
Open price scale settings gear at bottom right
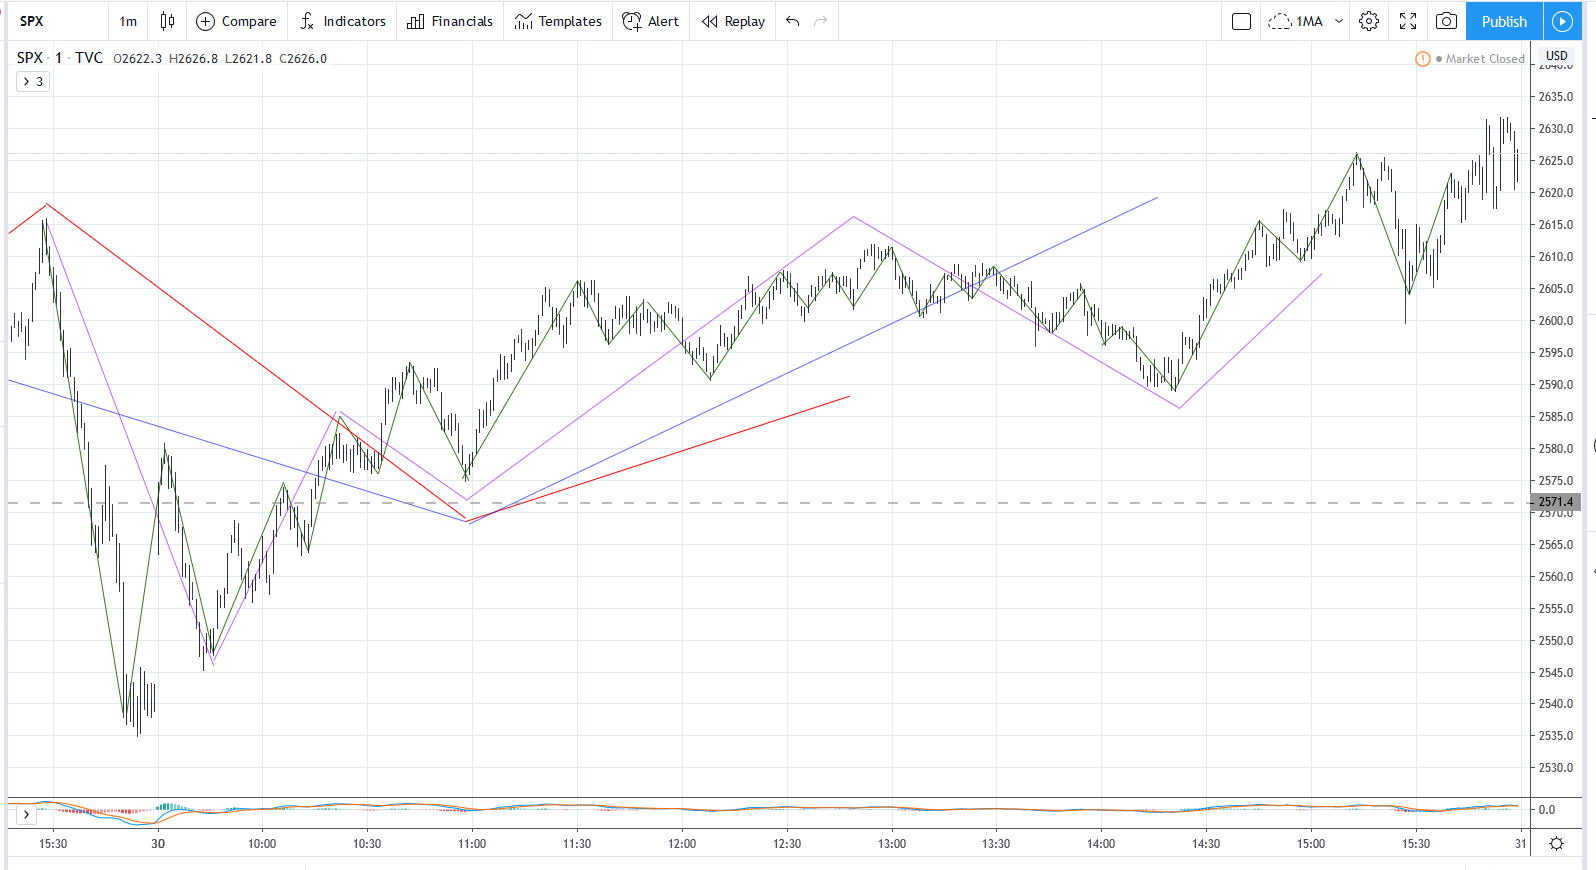[1556, 844]
